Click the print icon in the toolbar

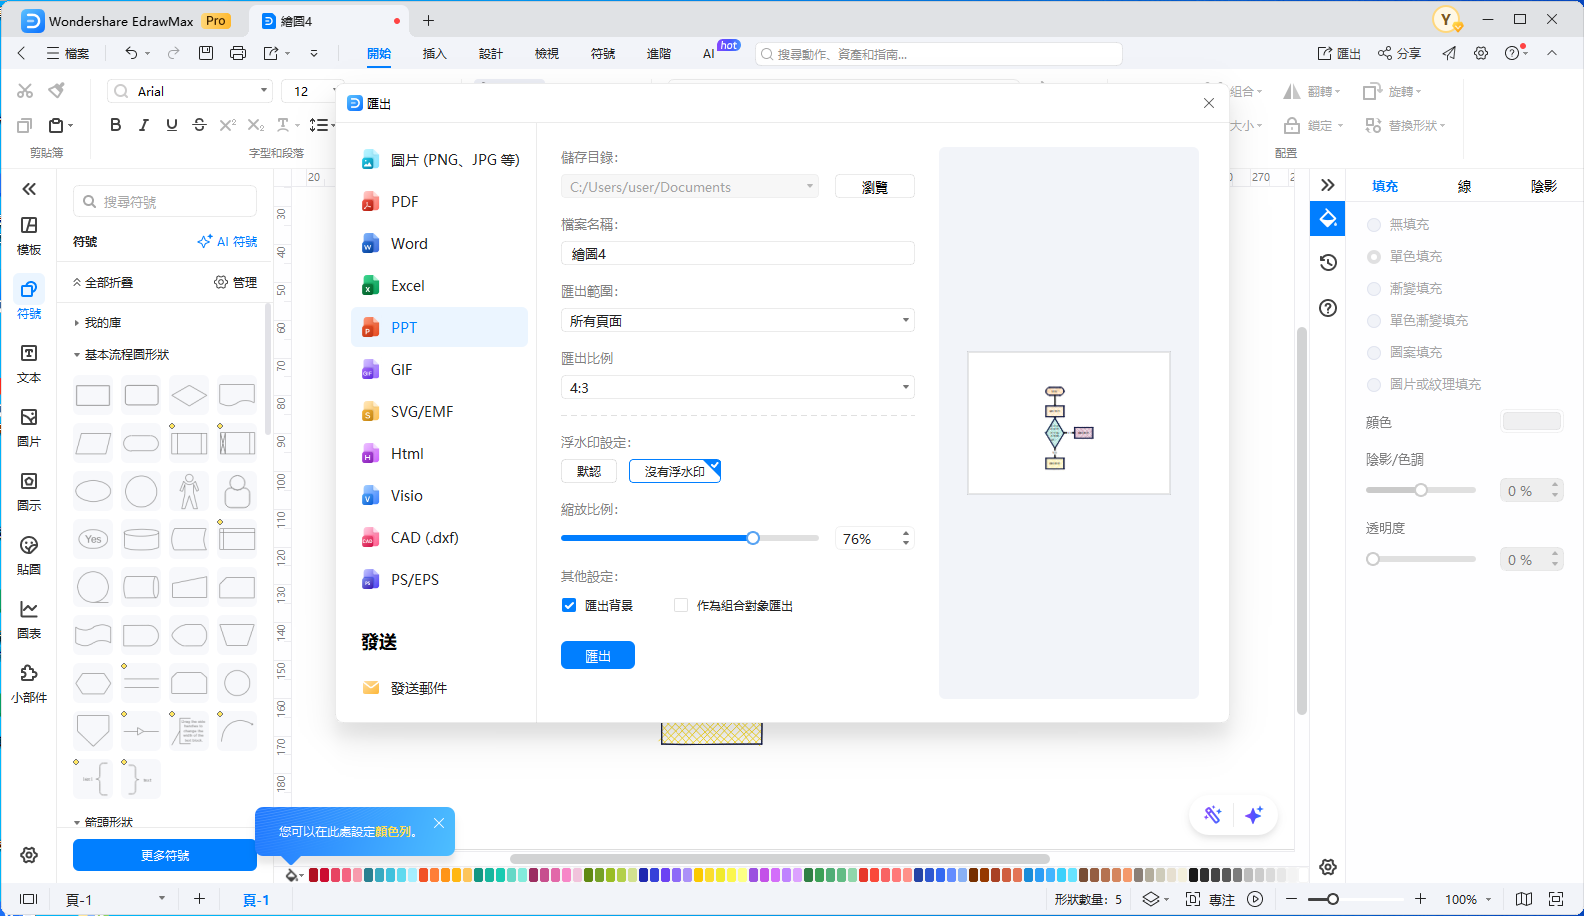[x=238, y=53]
